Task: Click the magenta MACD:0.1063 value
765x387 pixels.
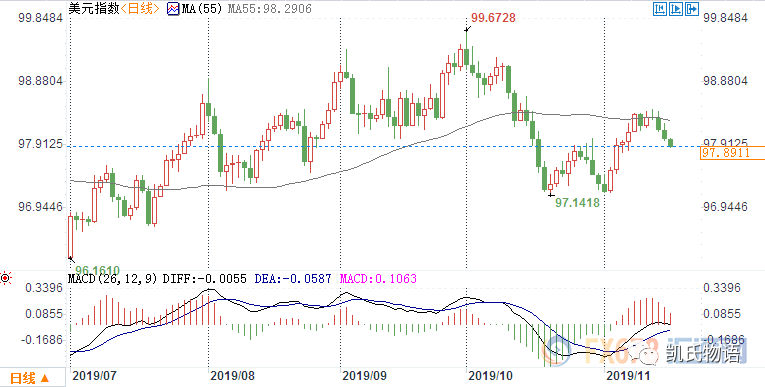Action: click(378, 279)
